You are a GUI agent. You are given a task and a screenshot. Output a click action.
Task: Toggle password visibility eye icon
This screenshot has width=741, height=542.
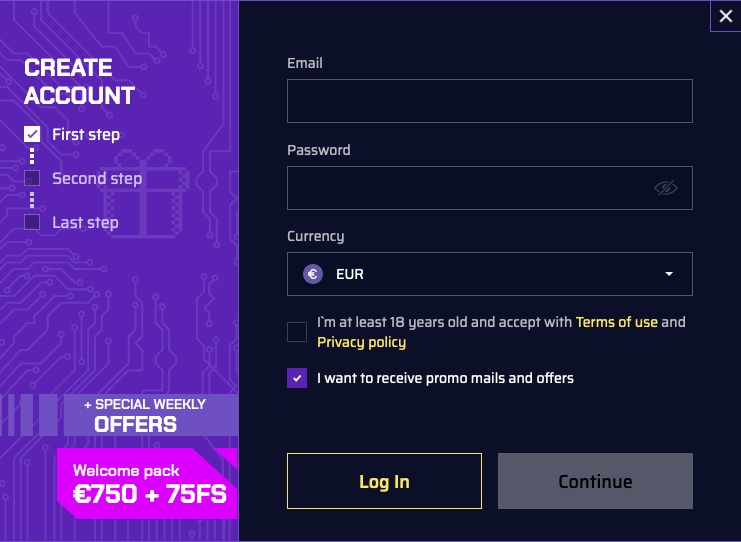[666, 188]
